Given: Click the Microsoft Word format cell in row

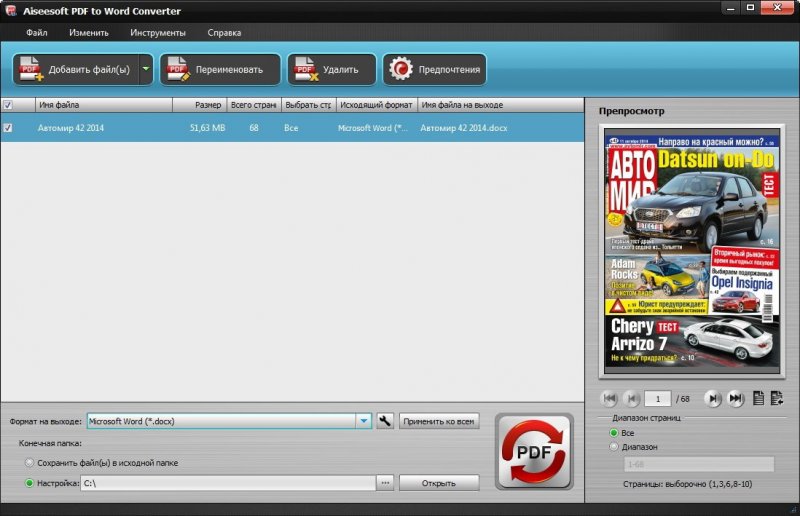Looking at the screenshot, I should point(373,128).
